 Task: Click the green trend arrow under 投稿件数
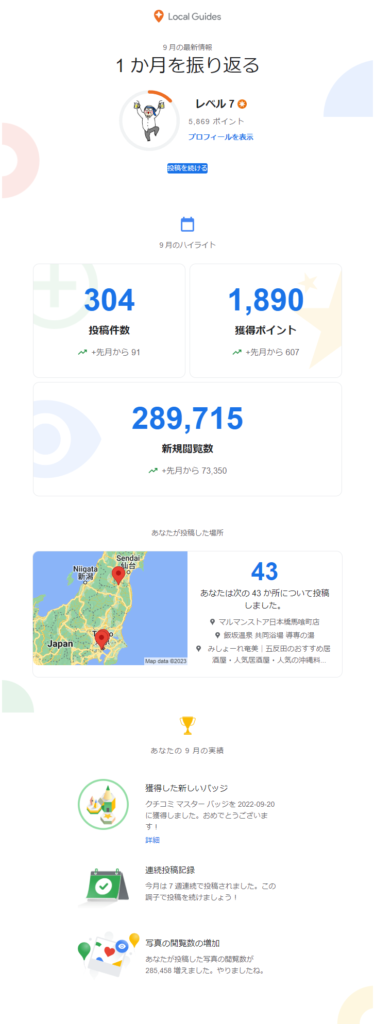click(82, 353)
